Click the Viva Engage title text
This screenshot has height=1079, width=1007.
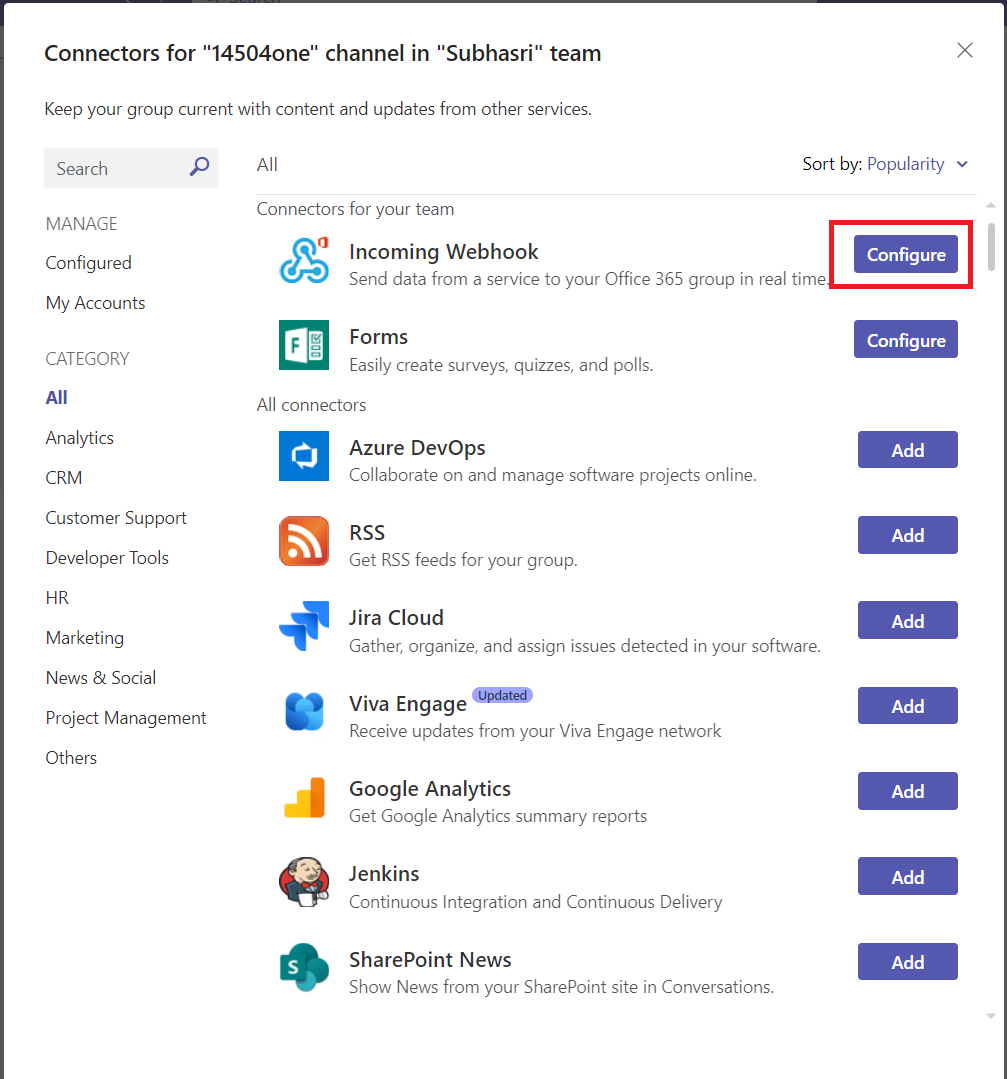(x=407, y=704)
